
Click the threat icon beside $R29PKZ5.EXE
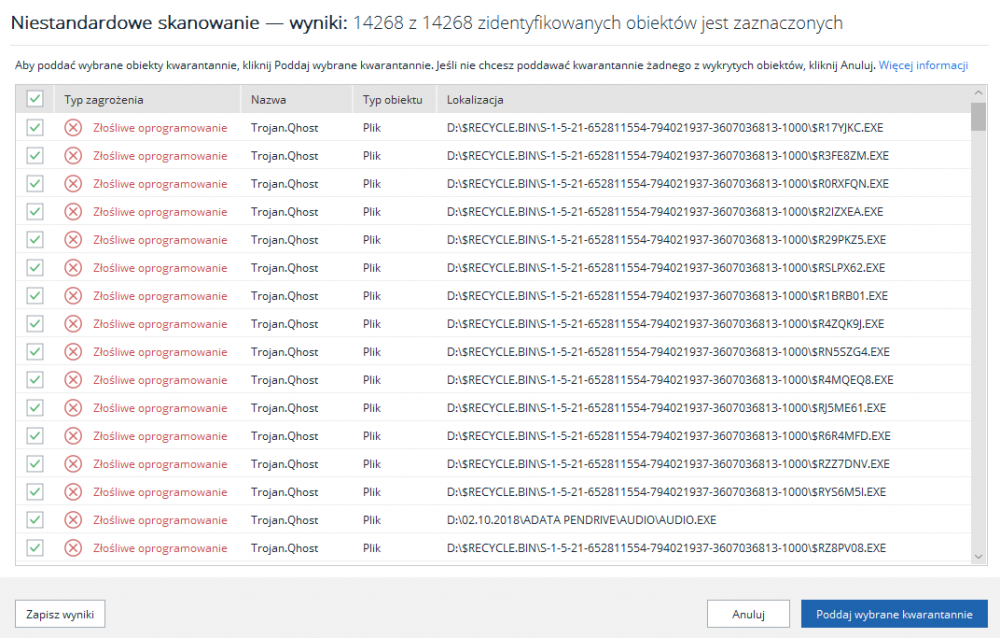click(72, 239)
